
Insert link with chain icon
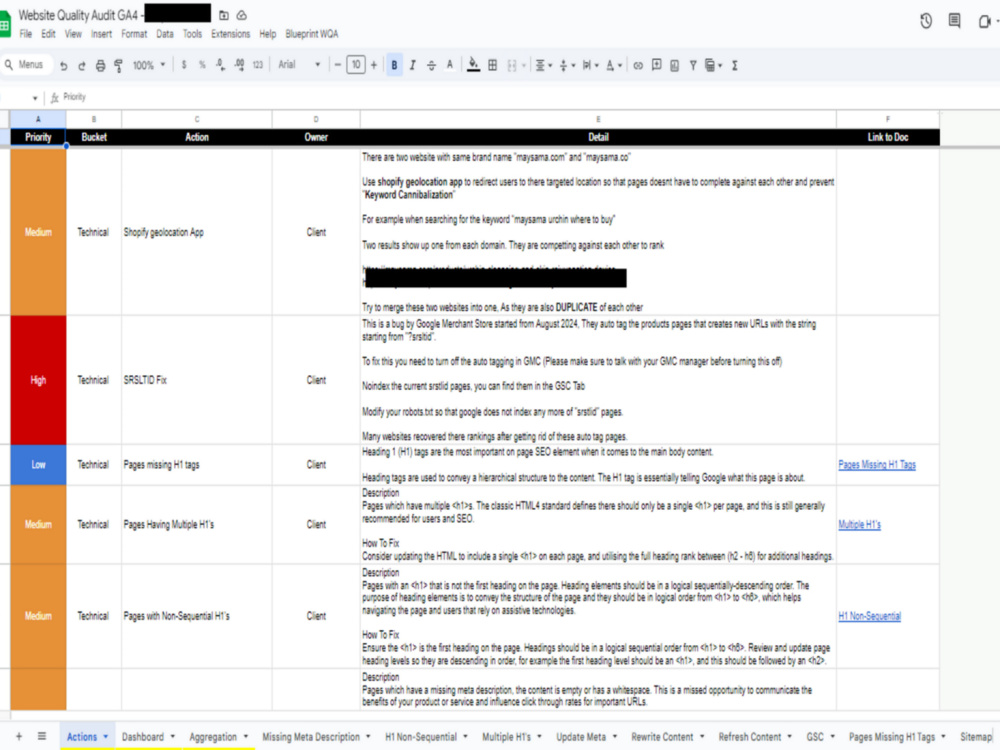coord(638,65)
